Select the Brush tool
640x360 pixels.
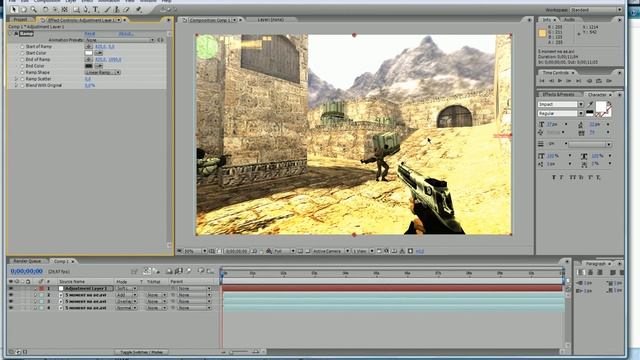107,9
